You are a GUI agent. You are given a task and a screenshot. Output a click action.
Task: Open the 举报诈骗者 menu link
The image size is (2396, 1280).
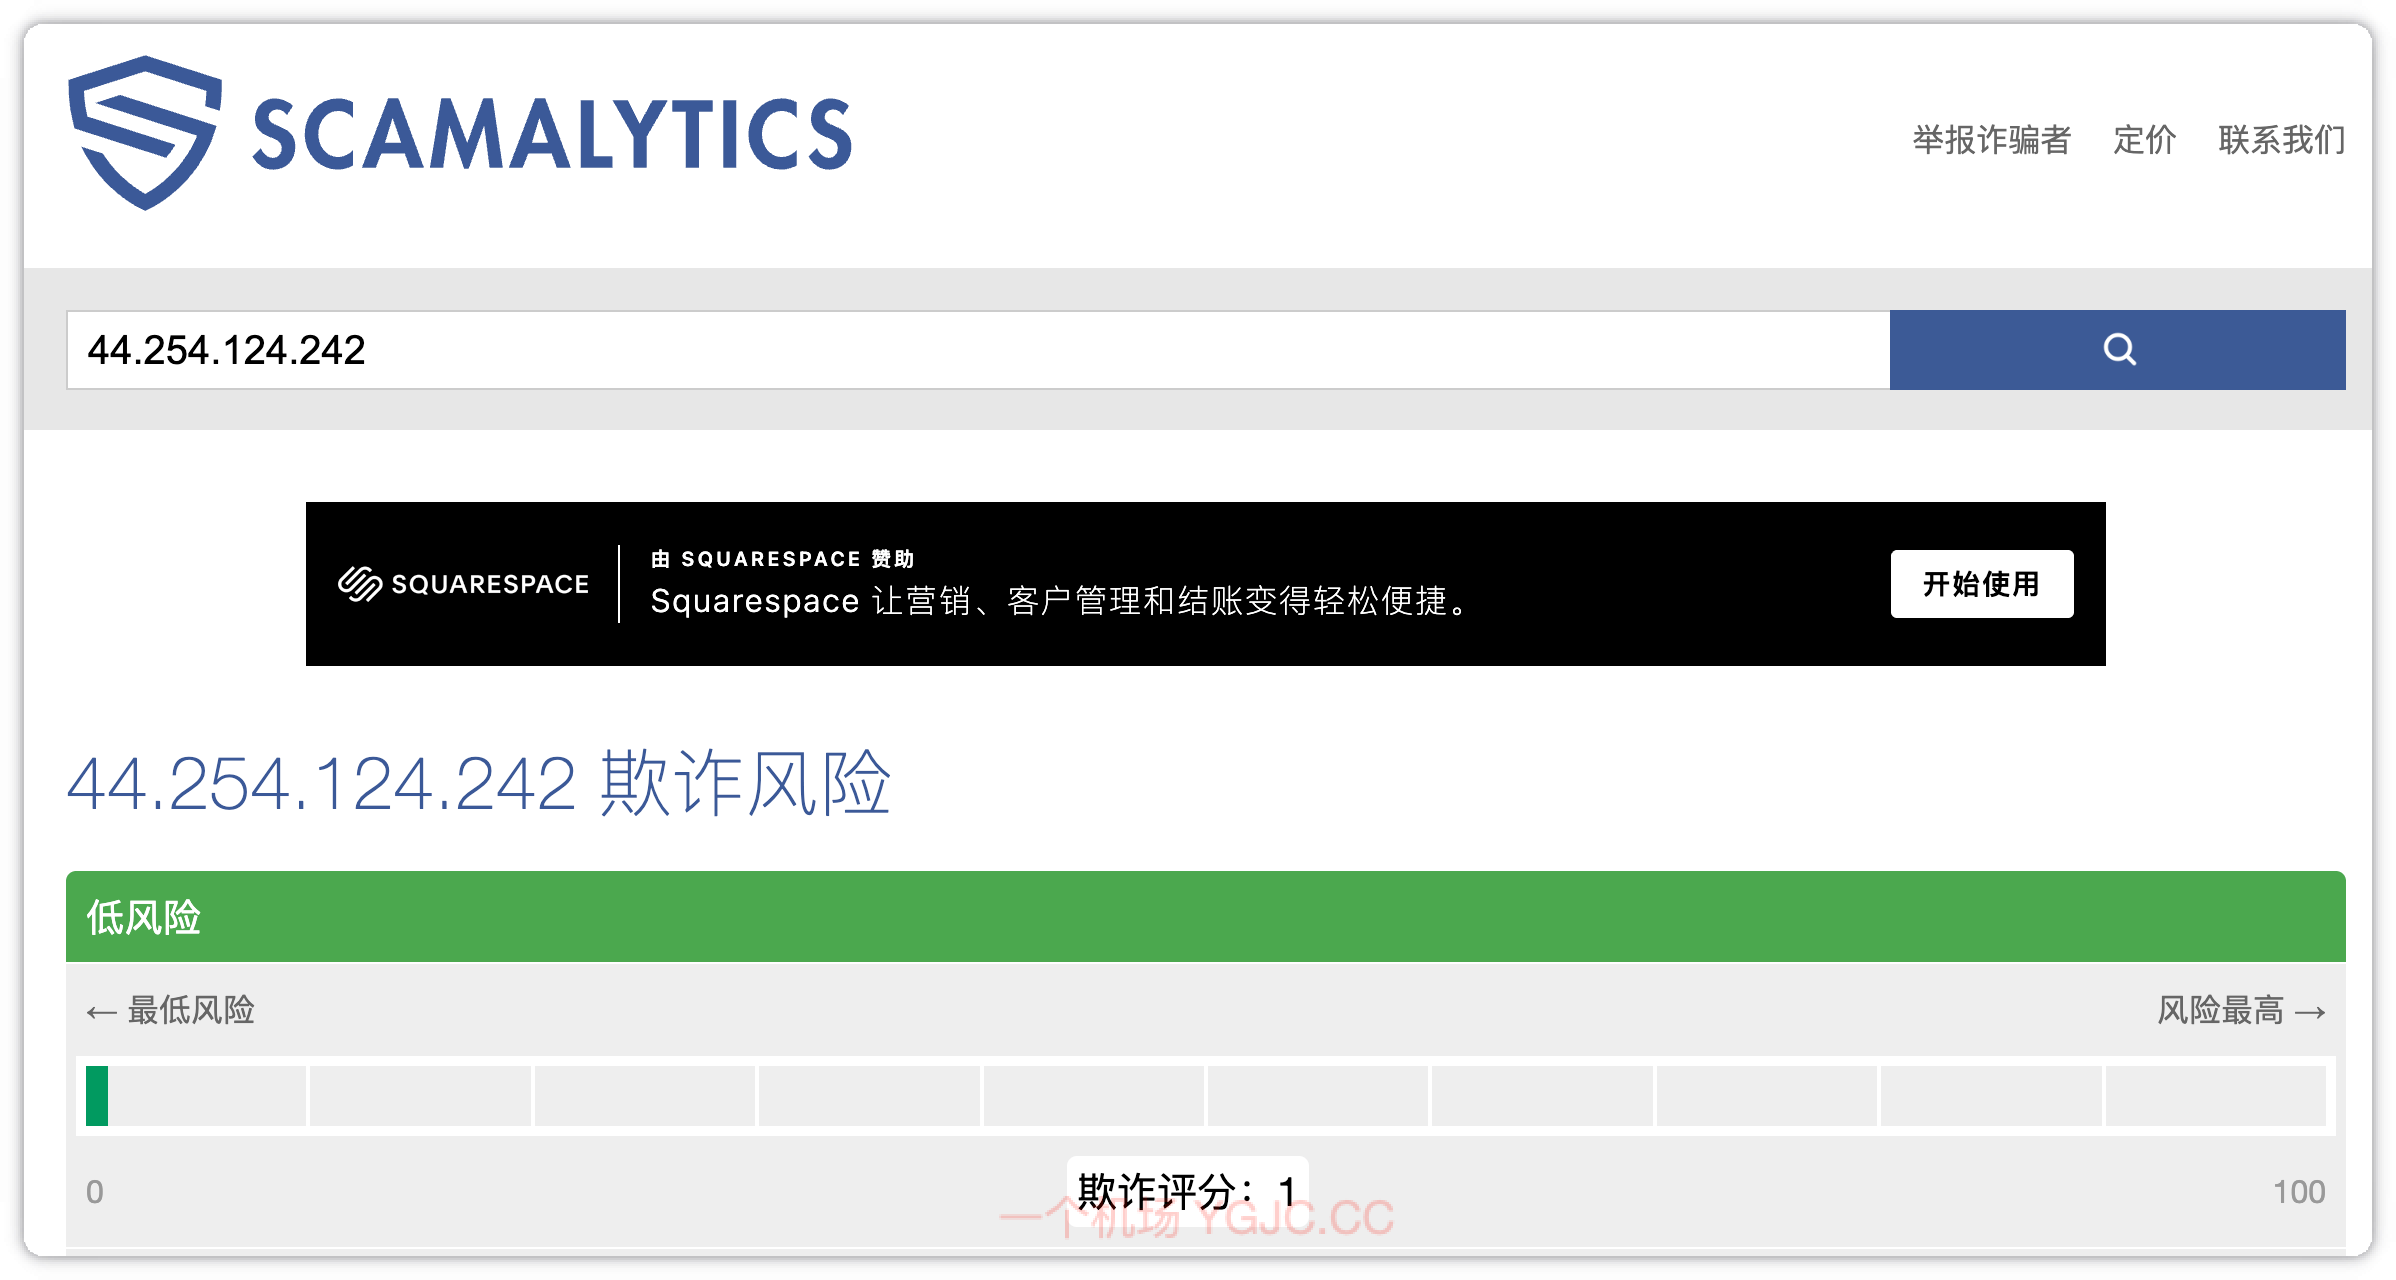click(1991, 140)
